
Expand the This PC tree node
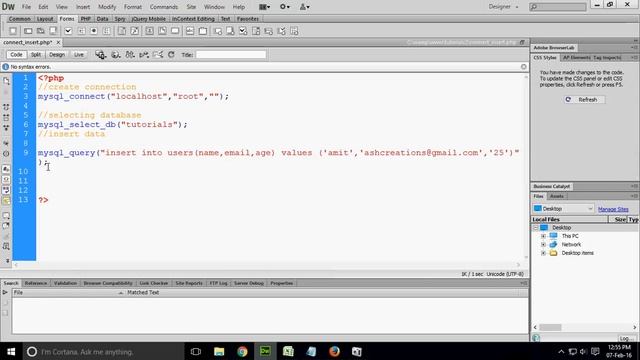pos(543,236)
